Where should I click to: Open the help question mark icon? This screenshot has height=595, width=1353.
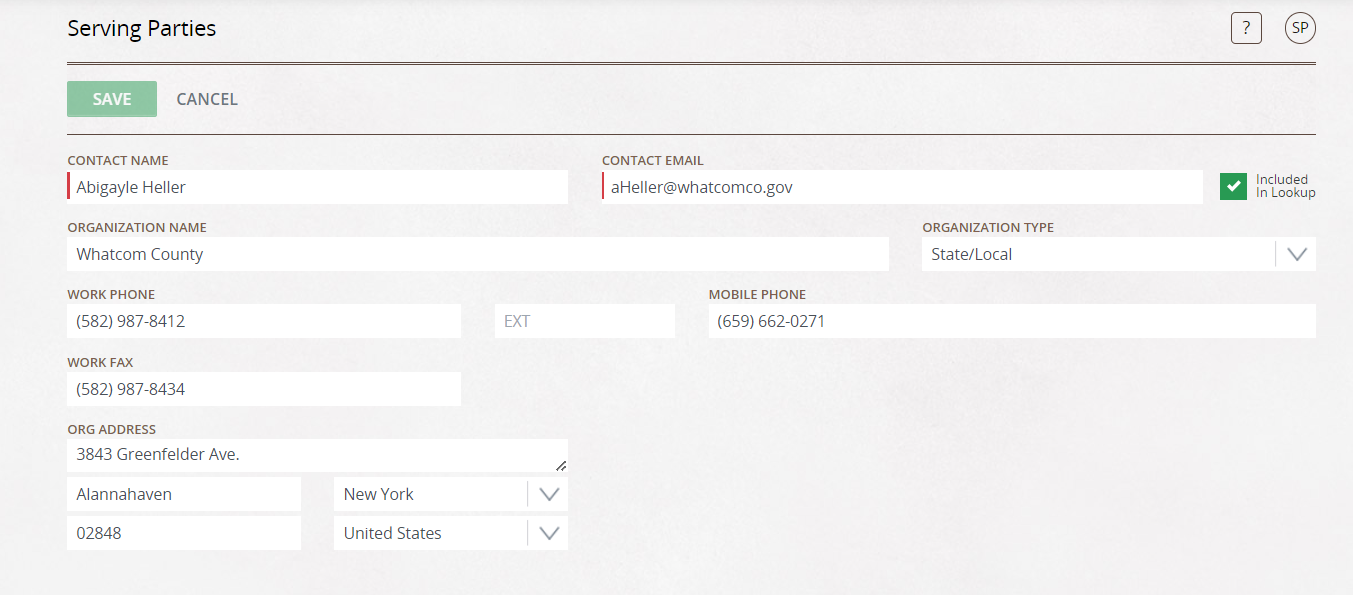click(x=1246, y=28)
